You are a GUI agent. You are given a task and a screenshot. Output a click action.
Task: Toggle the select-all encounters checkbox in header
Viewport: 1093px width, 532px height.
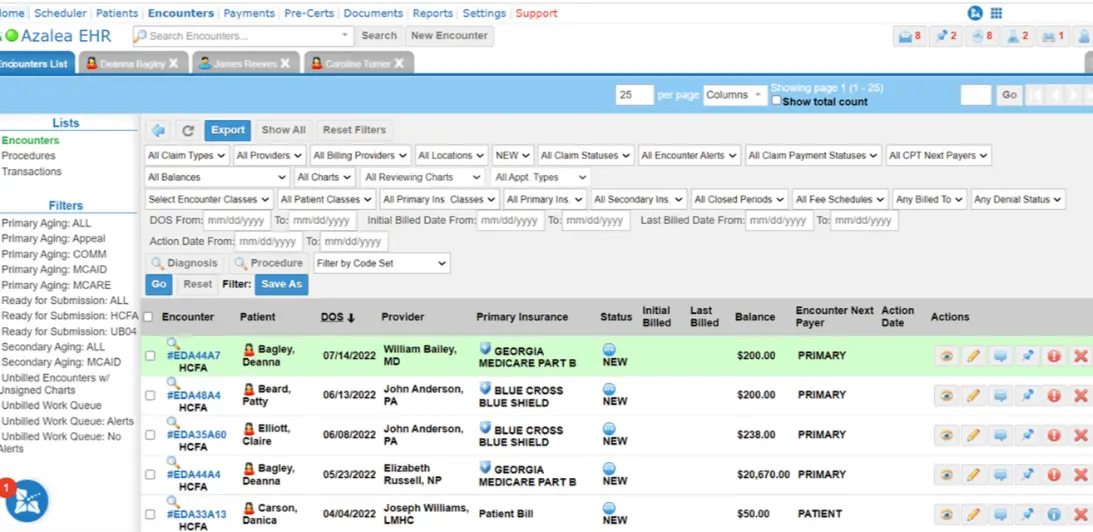148,317
